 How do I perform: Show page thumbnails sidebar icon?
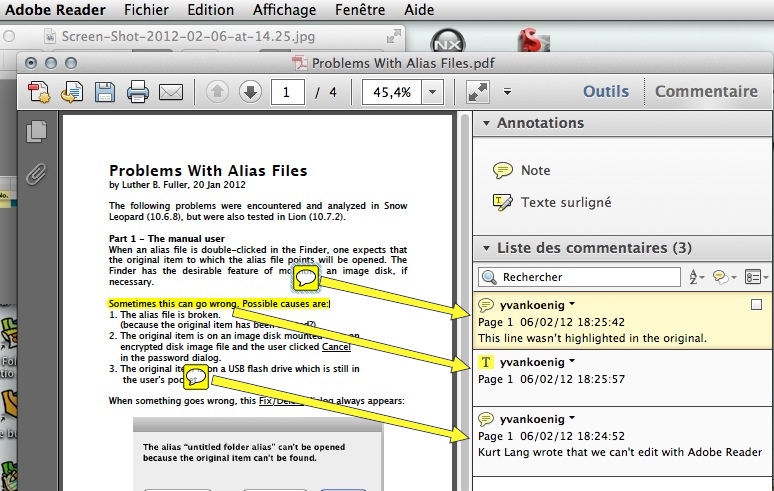[x=37, y=131]
